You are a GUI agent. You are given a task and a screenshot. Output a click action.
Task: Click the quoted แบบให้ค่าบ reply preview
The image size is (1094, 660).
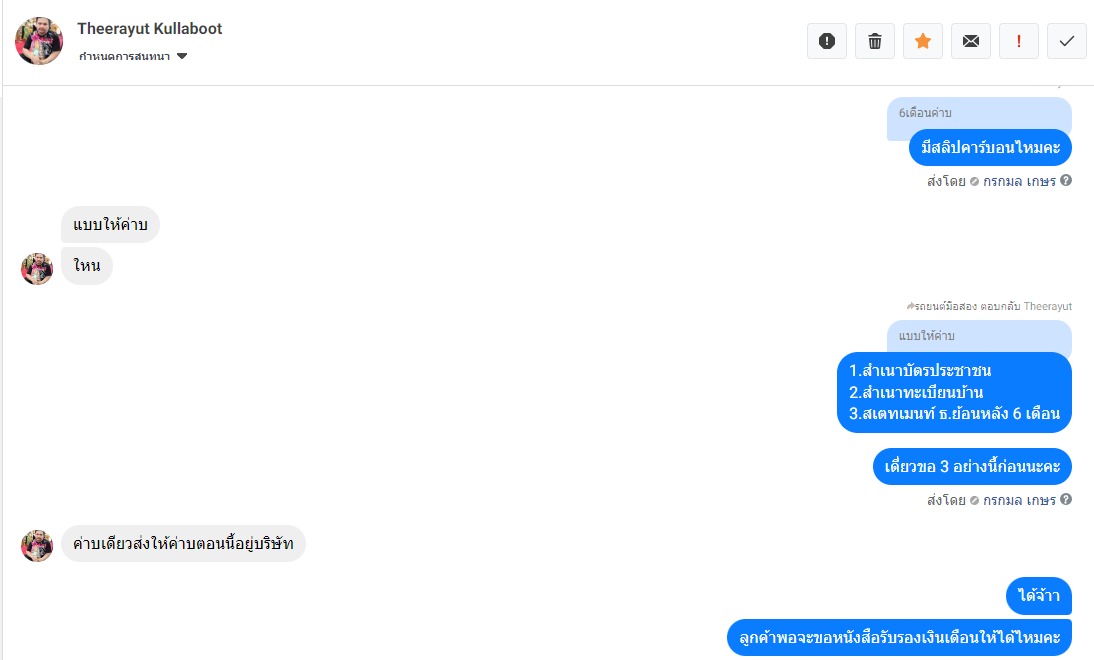[980, 336]
